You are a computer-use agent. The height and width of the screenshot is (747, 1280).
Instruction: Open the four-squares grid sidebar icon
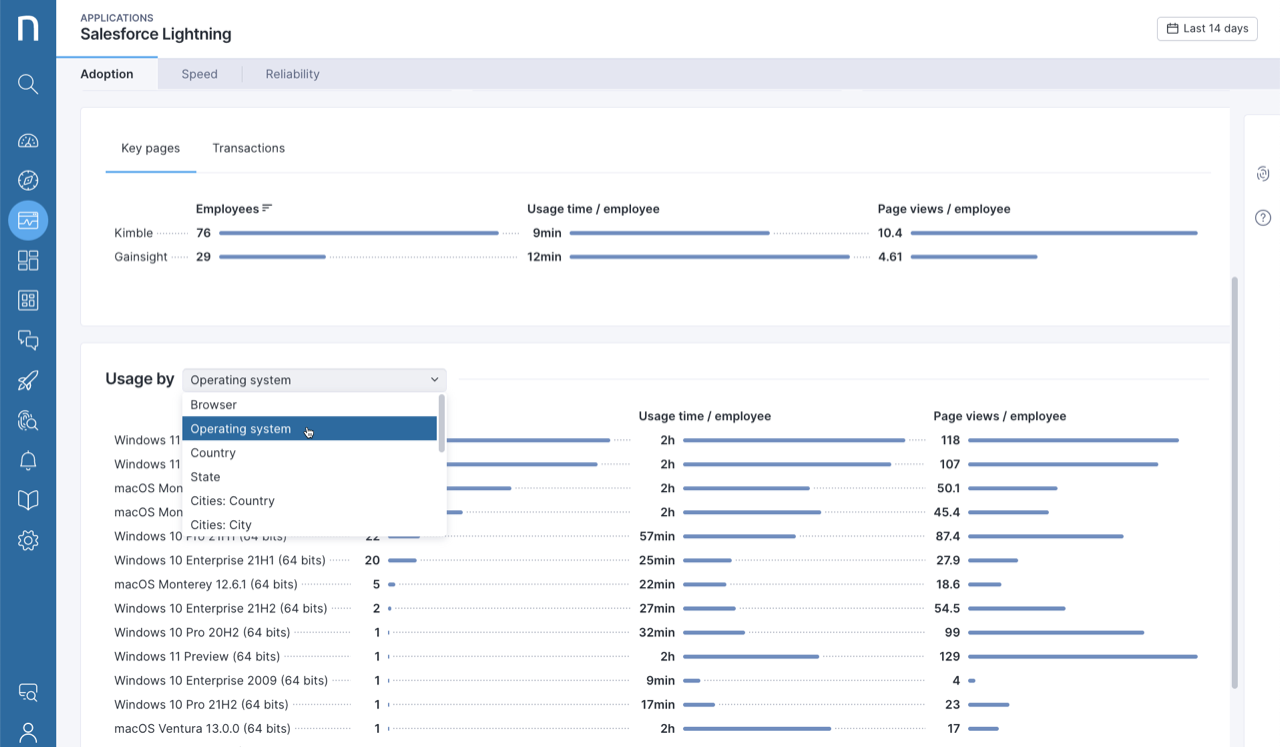28,300
